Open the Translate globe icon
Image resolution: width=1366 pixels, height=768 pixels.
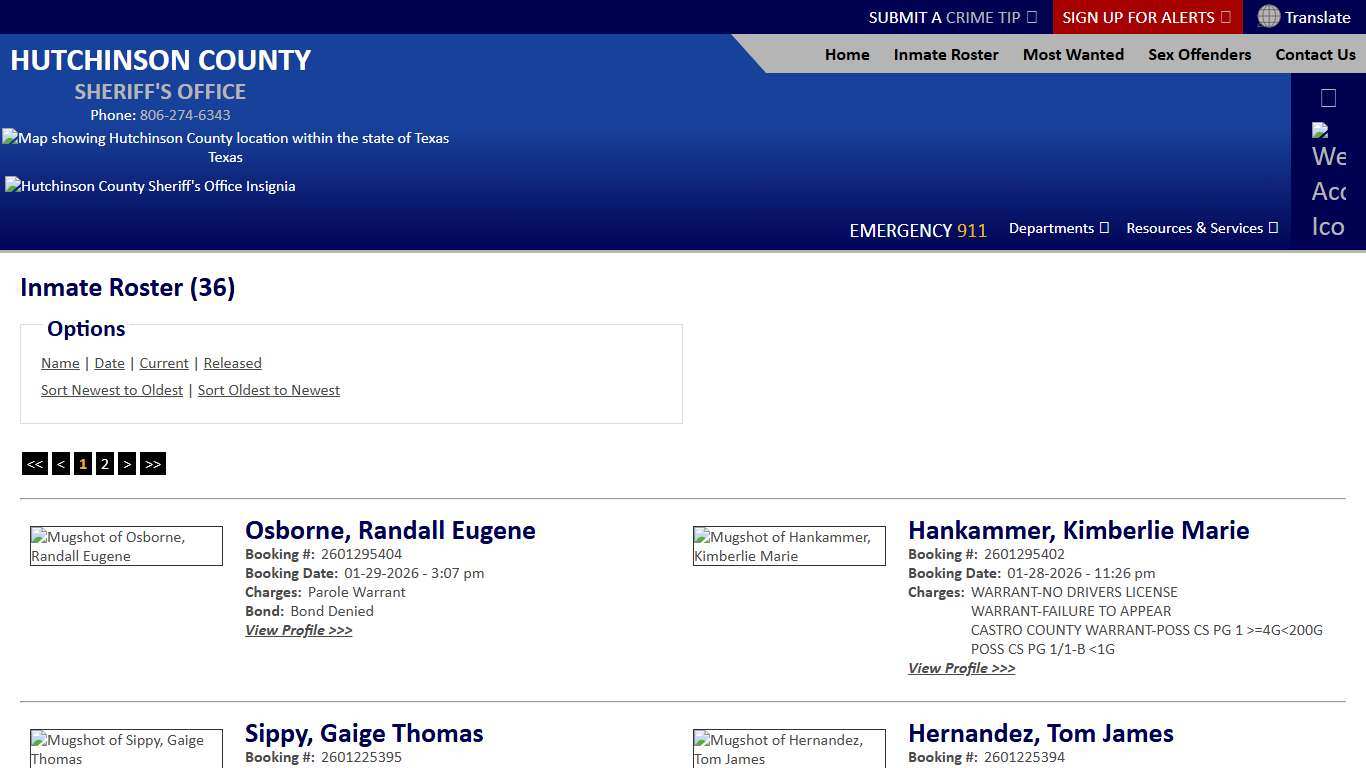point(1270,16)
